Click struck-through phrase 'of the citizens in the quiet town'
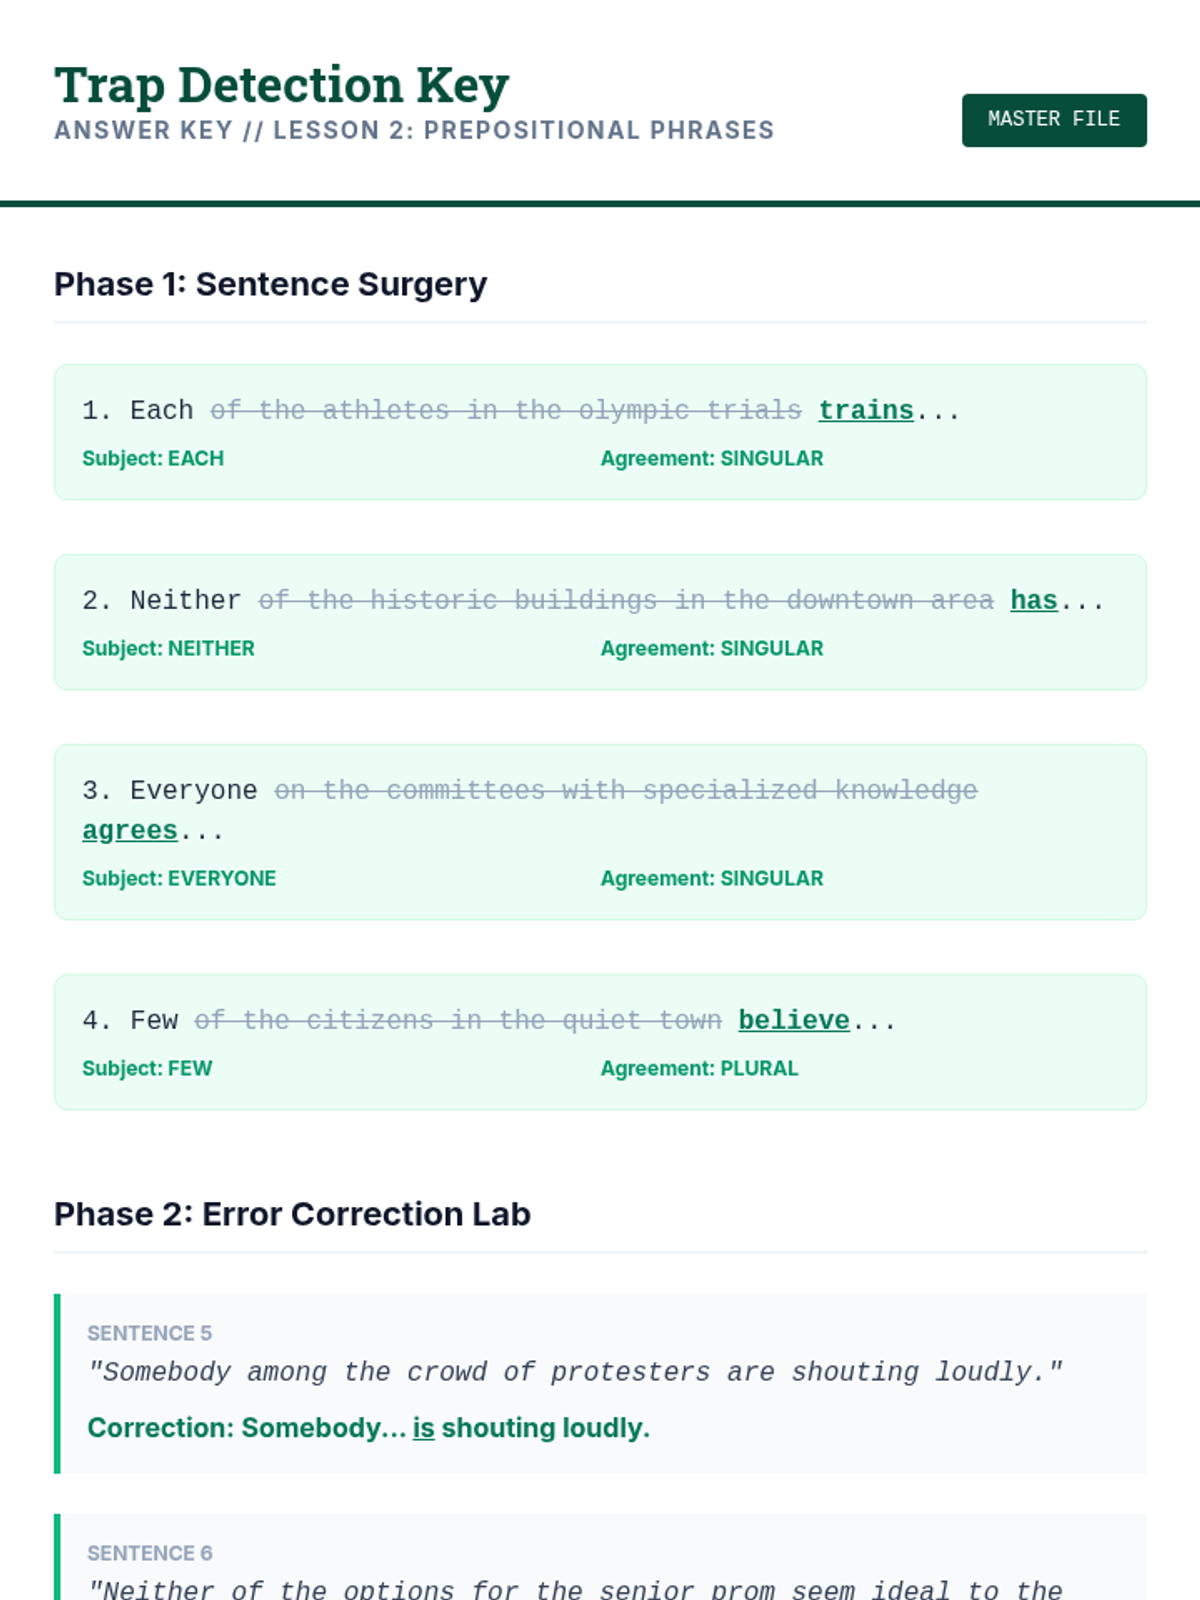The width and height of the screenshot is (1200, 1600). click(x=457, y=1021)
